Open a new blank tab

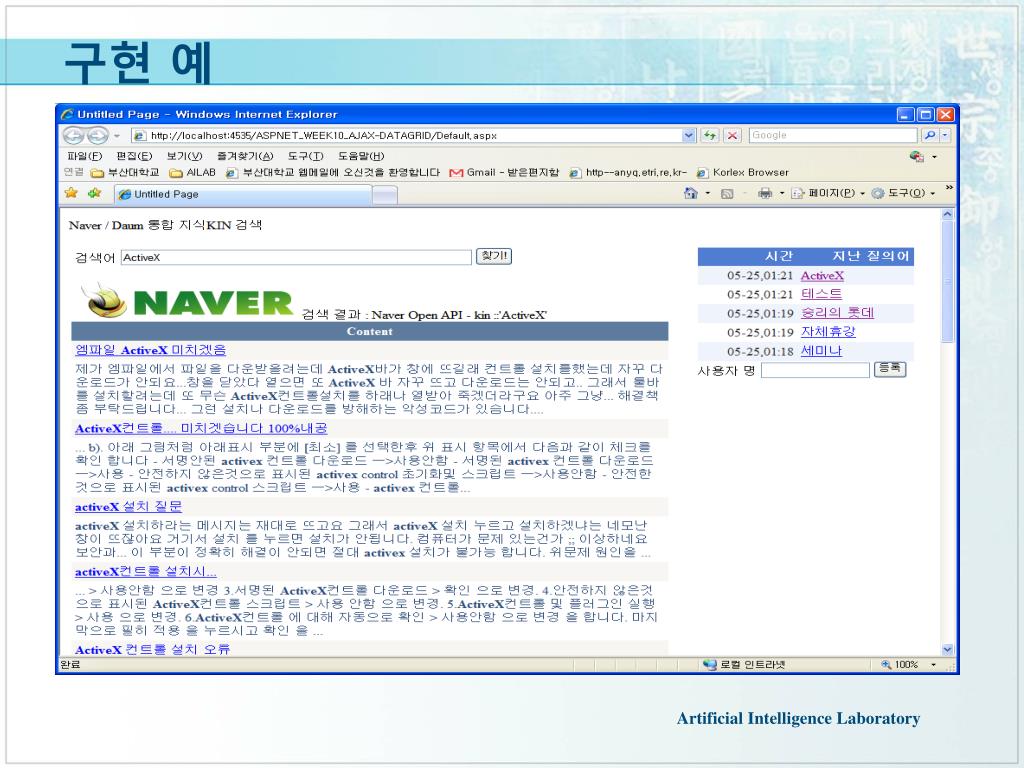coord(385,195)
